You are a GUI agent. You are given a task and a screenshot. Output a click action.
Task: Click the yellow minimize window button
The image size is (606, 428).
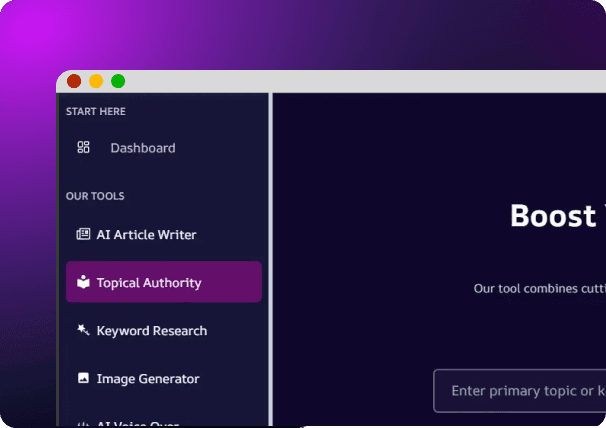96,81
